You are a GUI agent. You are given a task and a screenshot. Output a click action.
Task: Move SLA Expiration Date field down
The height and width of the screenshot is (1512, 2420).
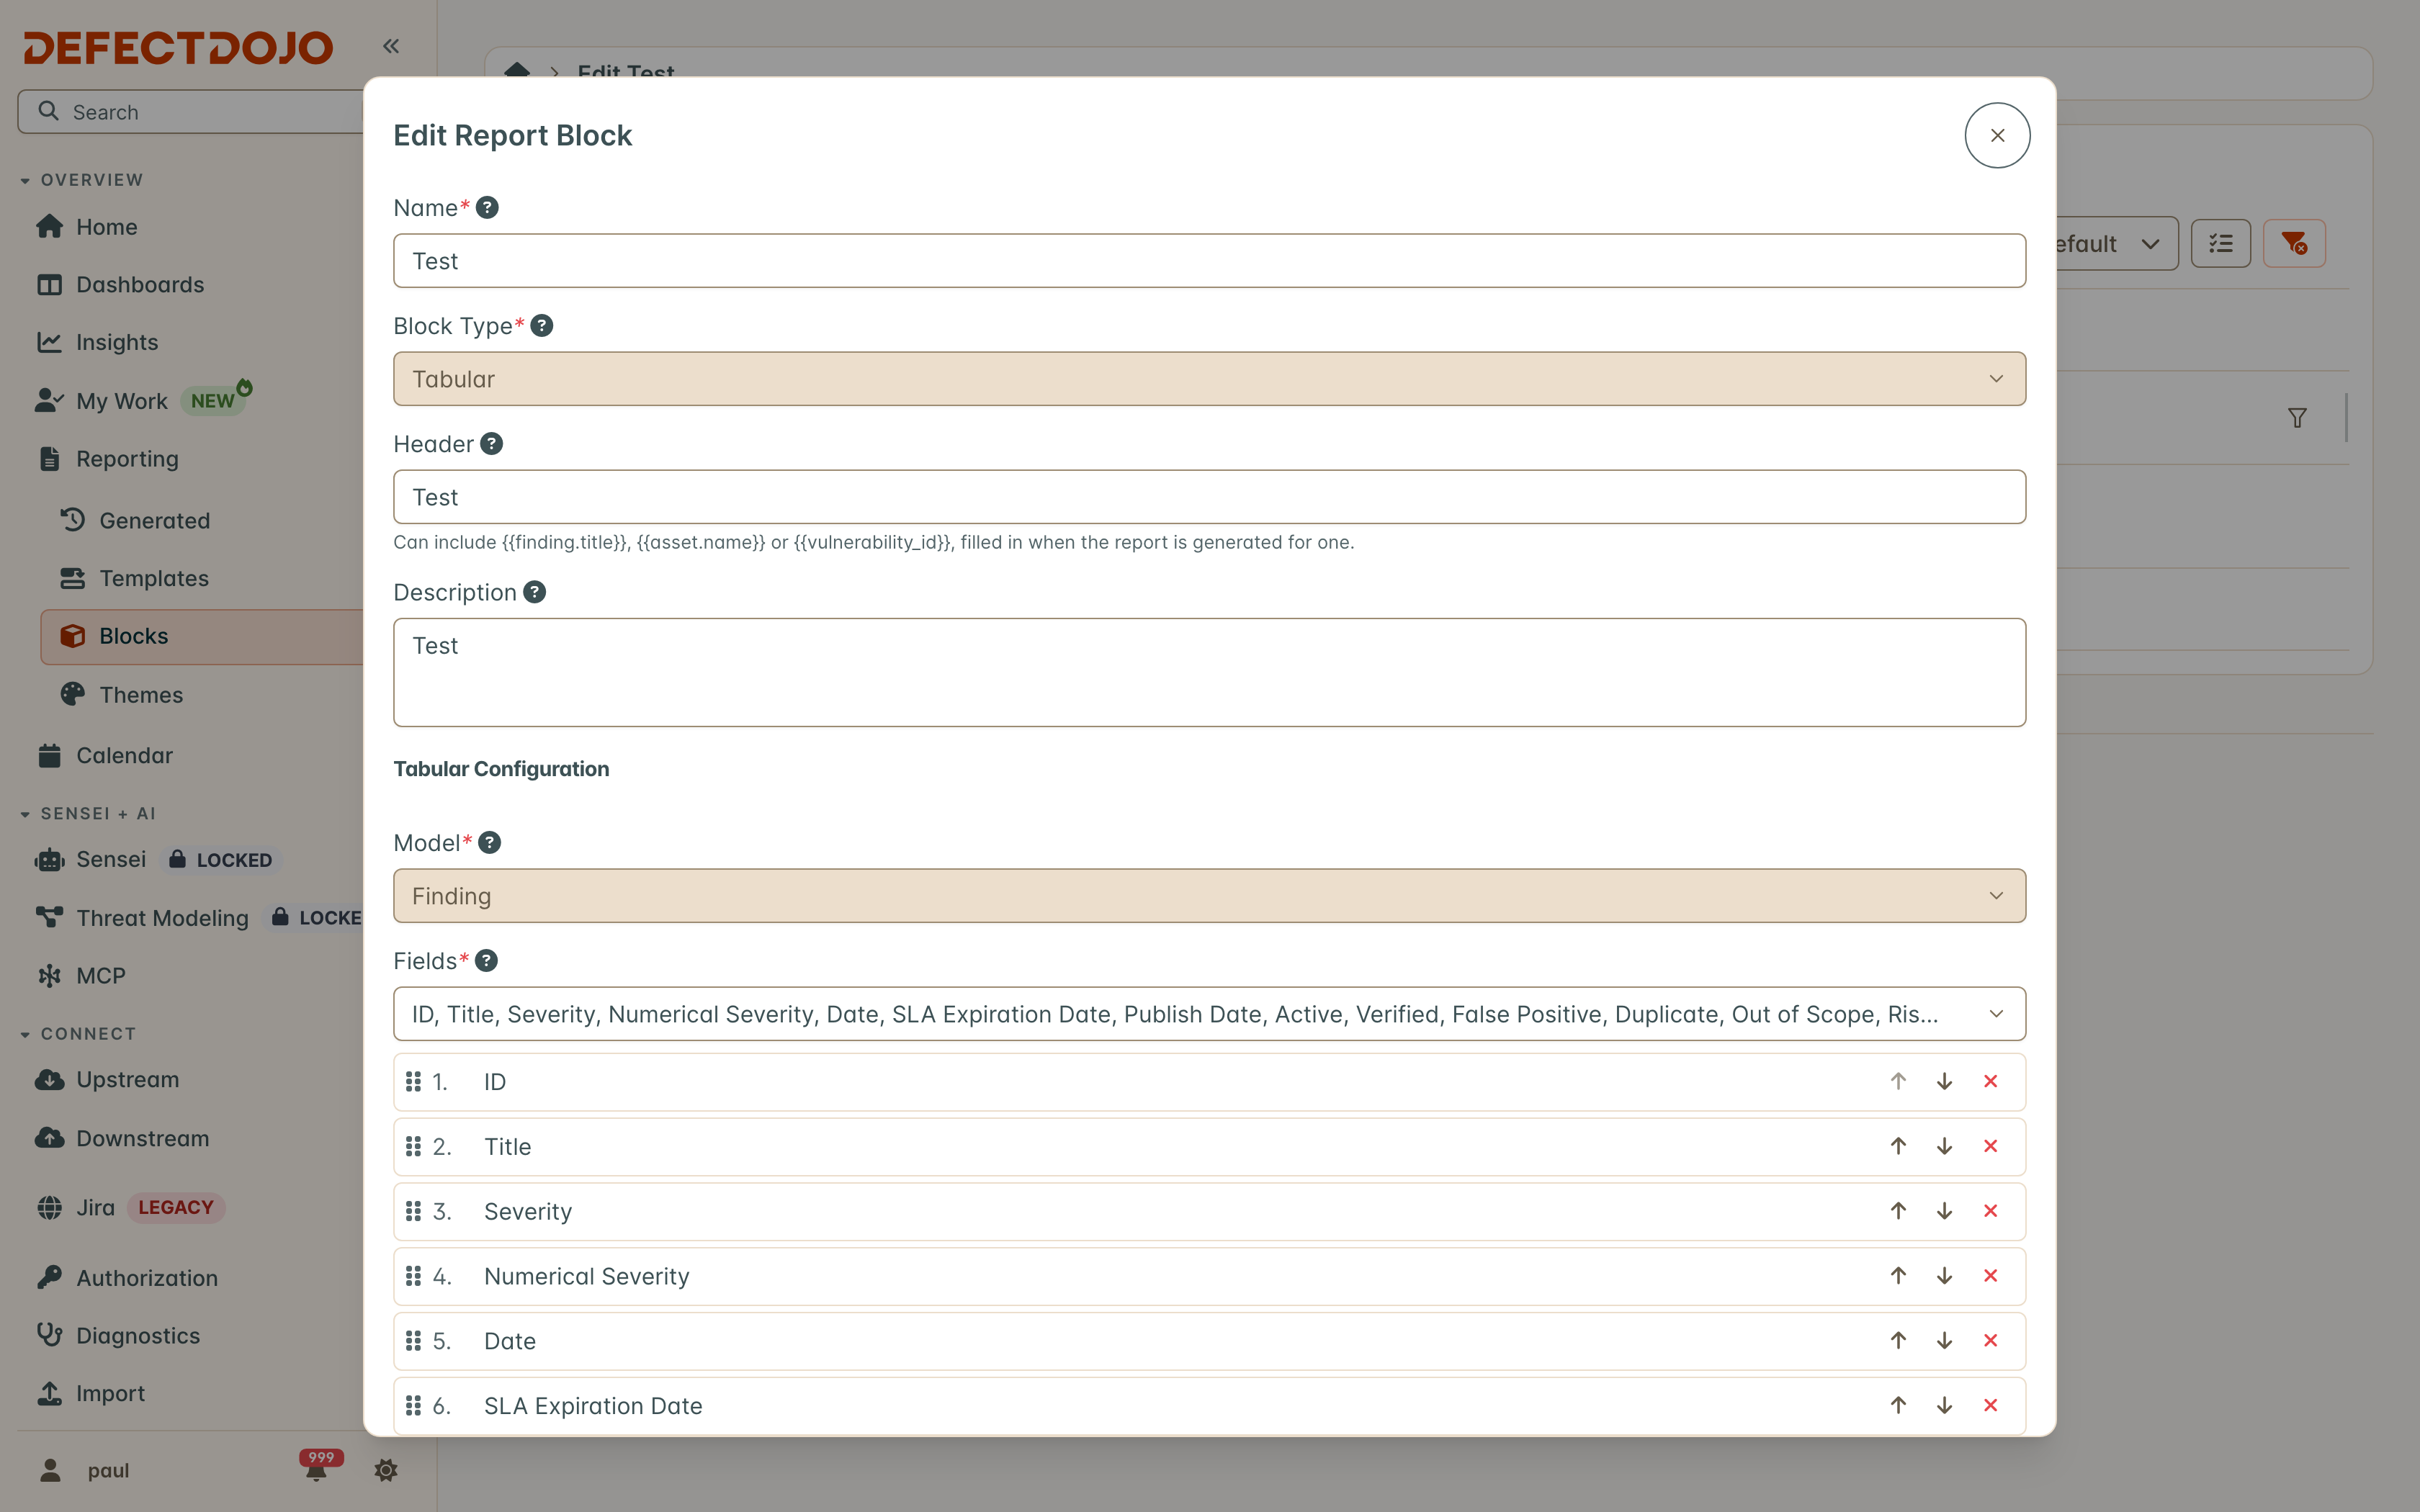[x=1944, y=1405]
